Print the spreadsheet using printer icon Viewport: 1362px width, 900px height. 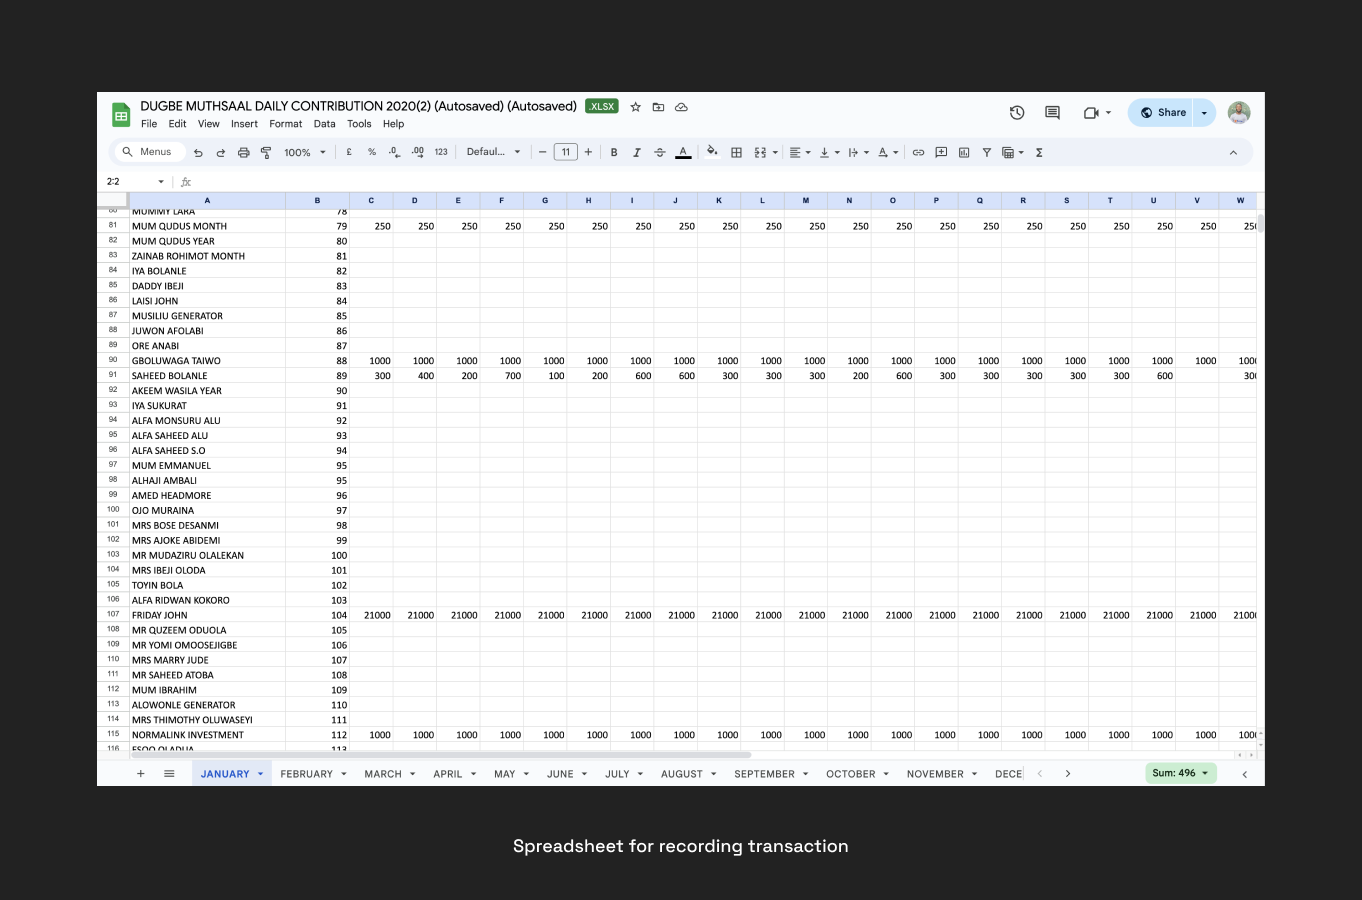[243, 152]
